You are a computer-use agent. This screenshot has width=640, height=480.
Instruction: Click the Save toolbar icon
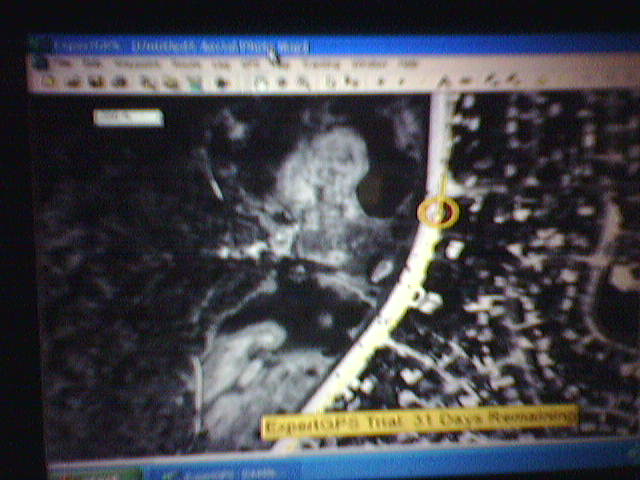pyautogui.click(x=97, y=82)
